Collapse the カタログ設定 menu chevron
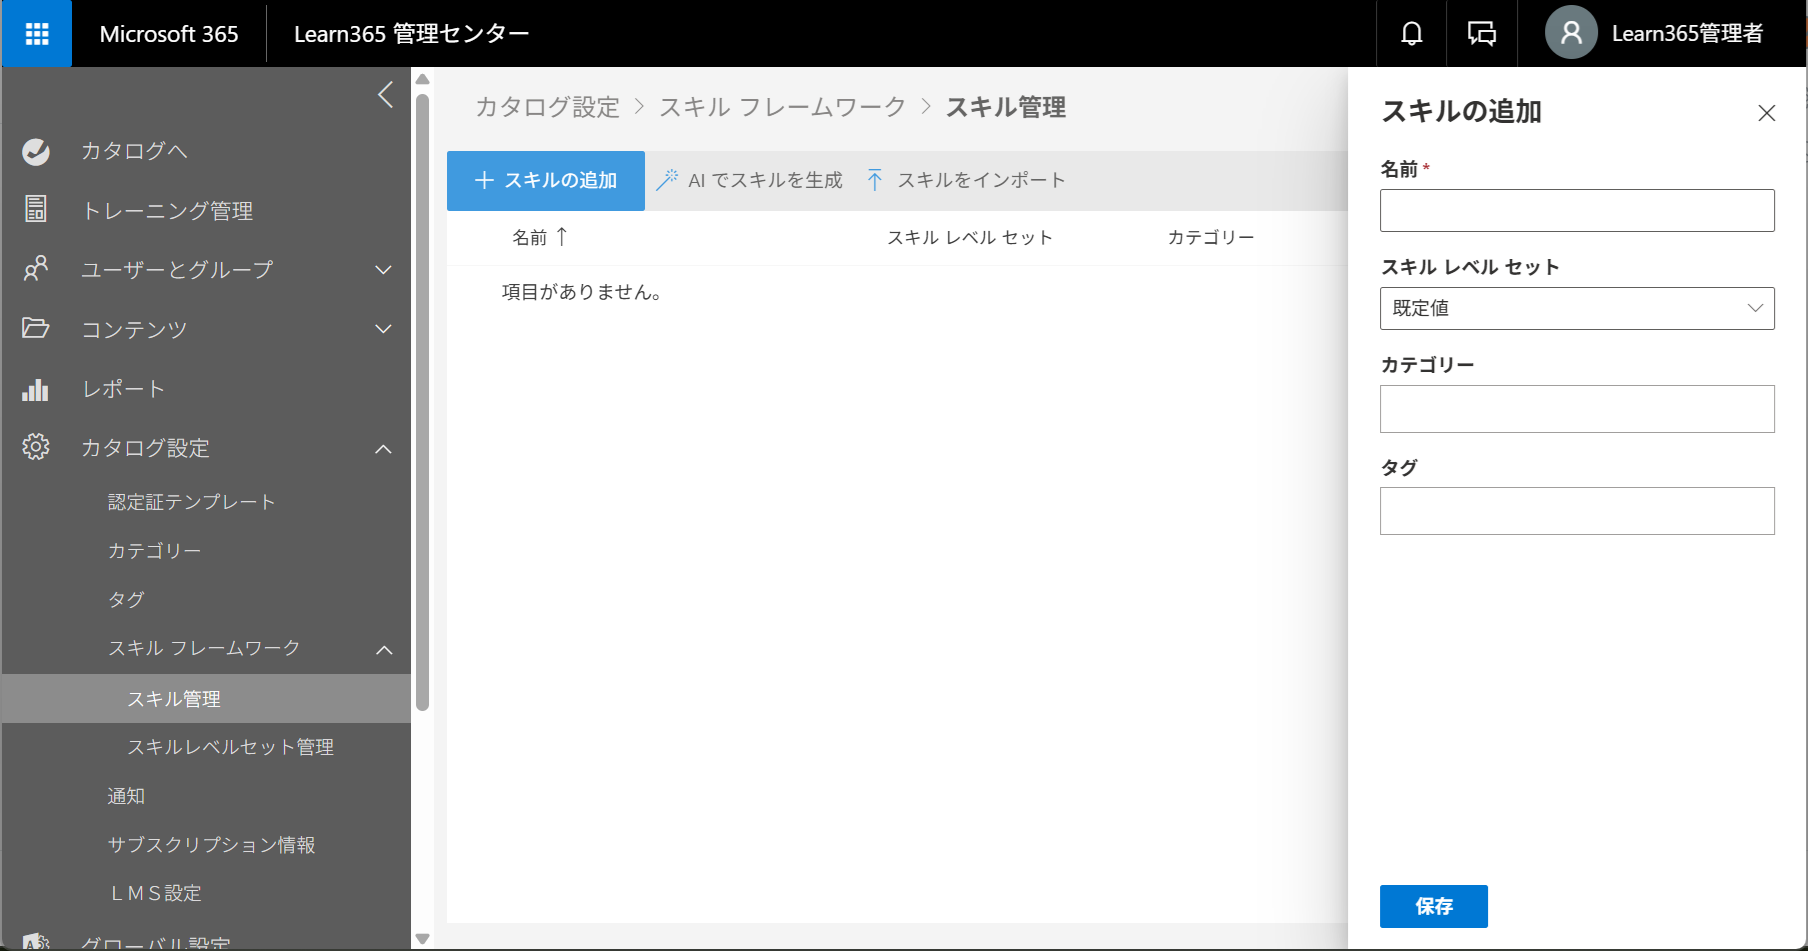 [383, 449]
